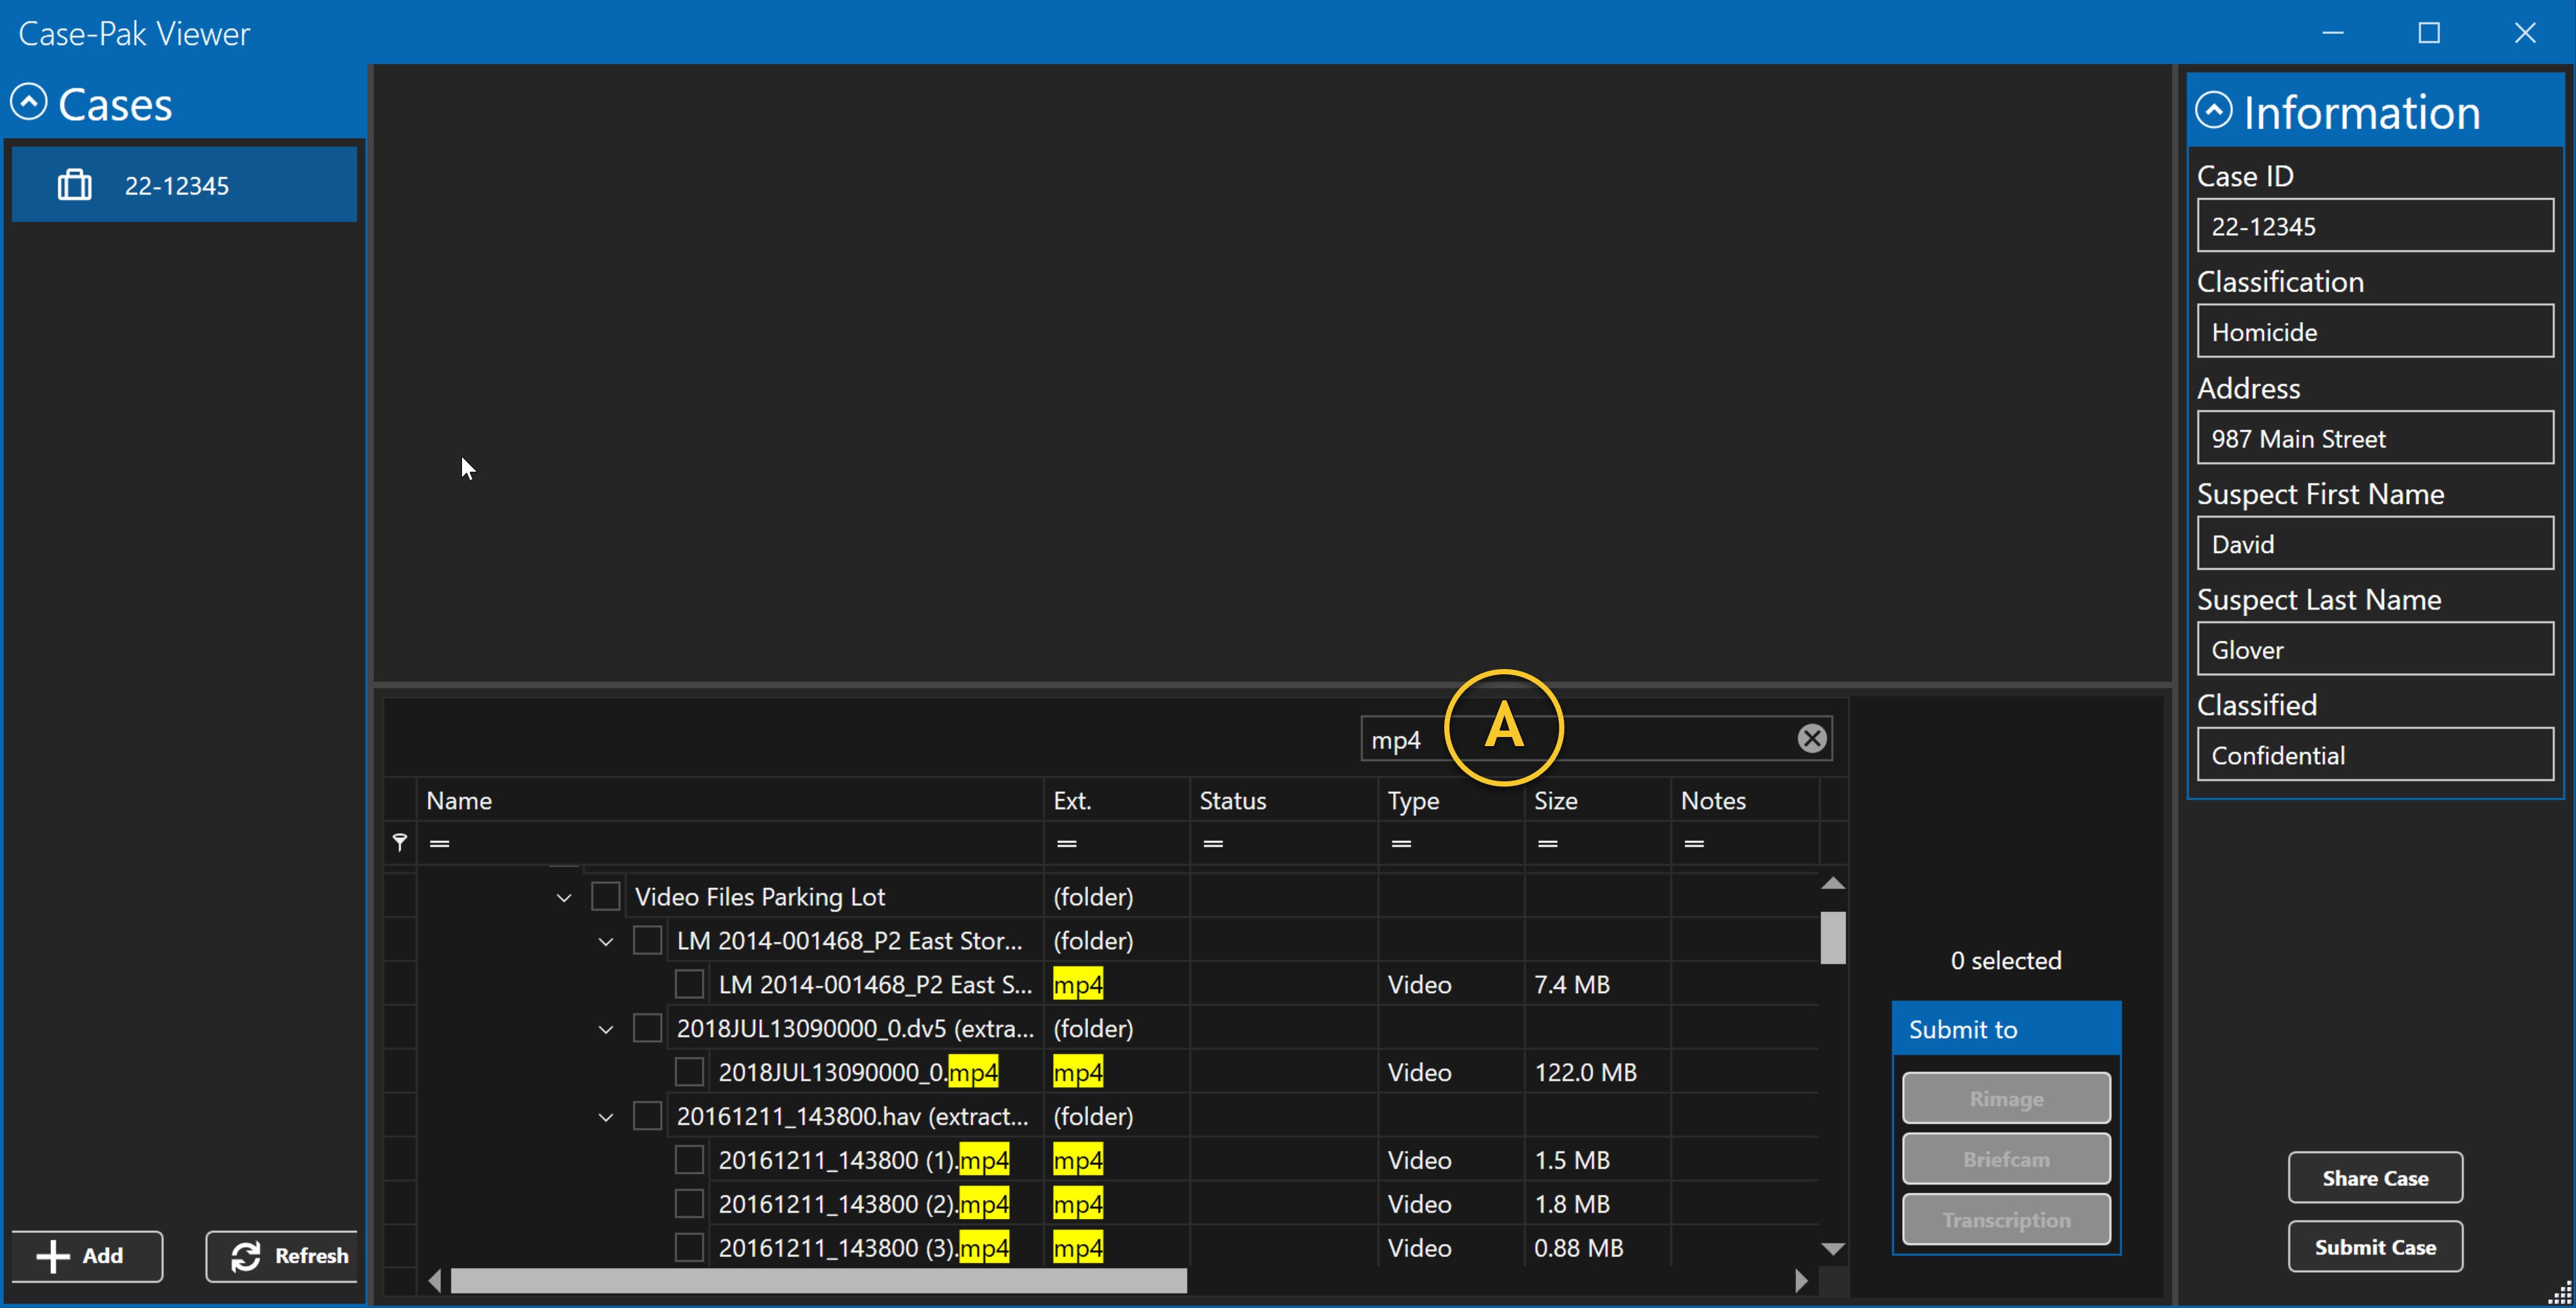Image resolution: width=2576 pixels, height=1308 pixels.
Task: Click the Transcription submit button
Action: point(2006,1219)
